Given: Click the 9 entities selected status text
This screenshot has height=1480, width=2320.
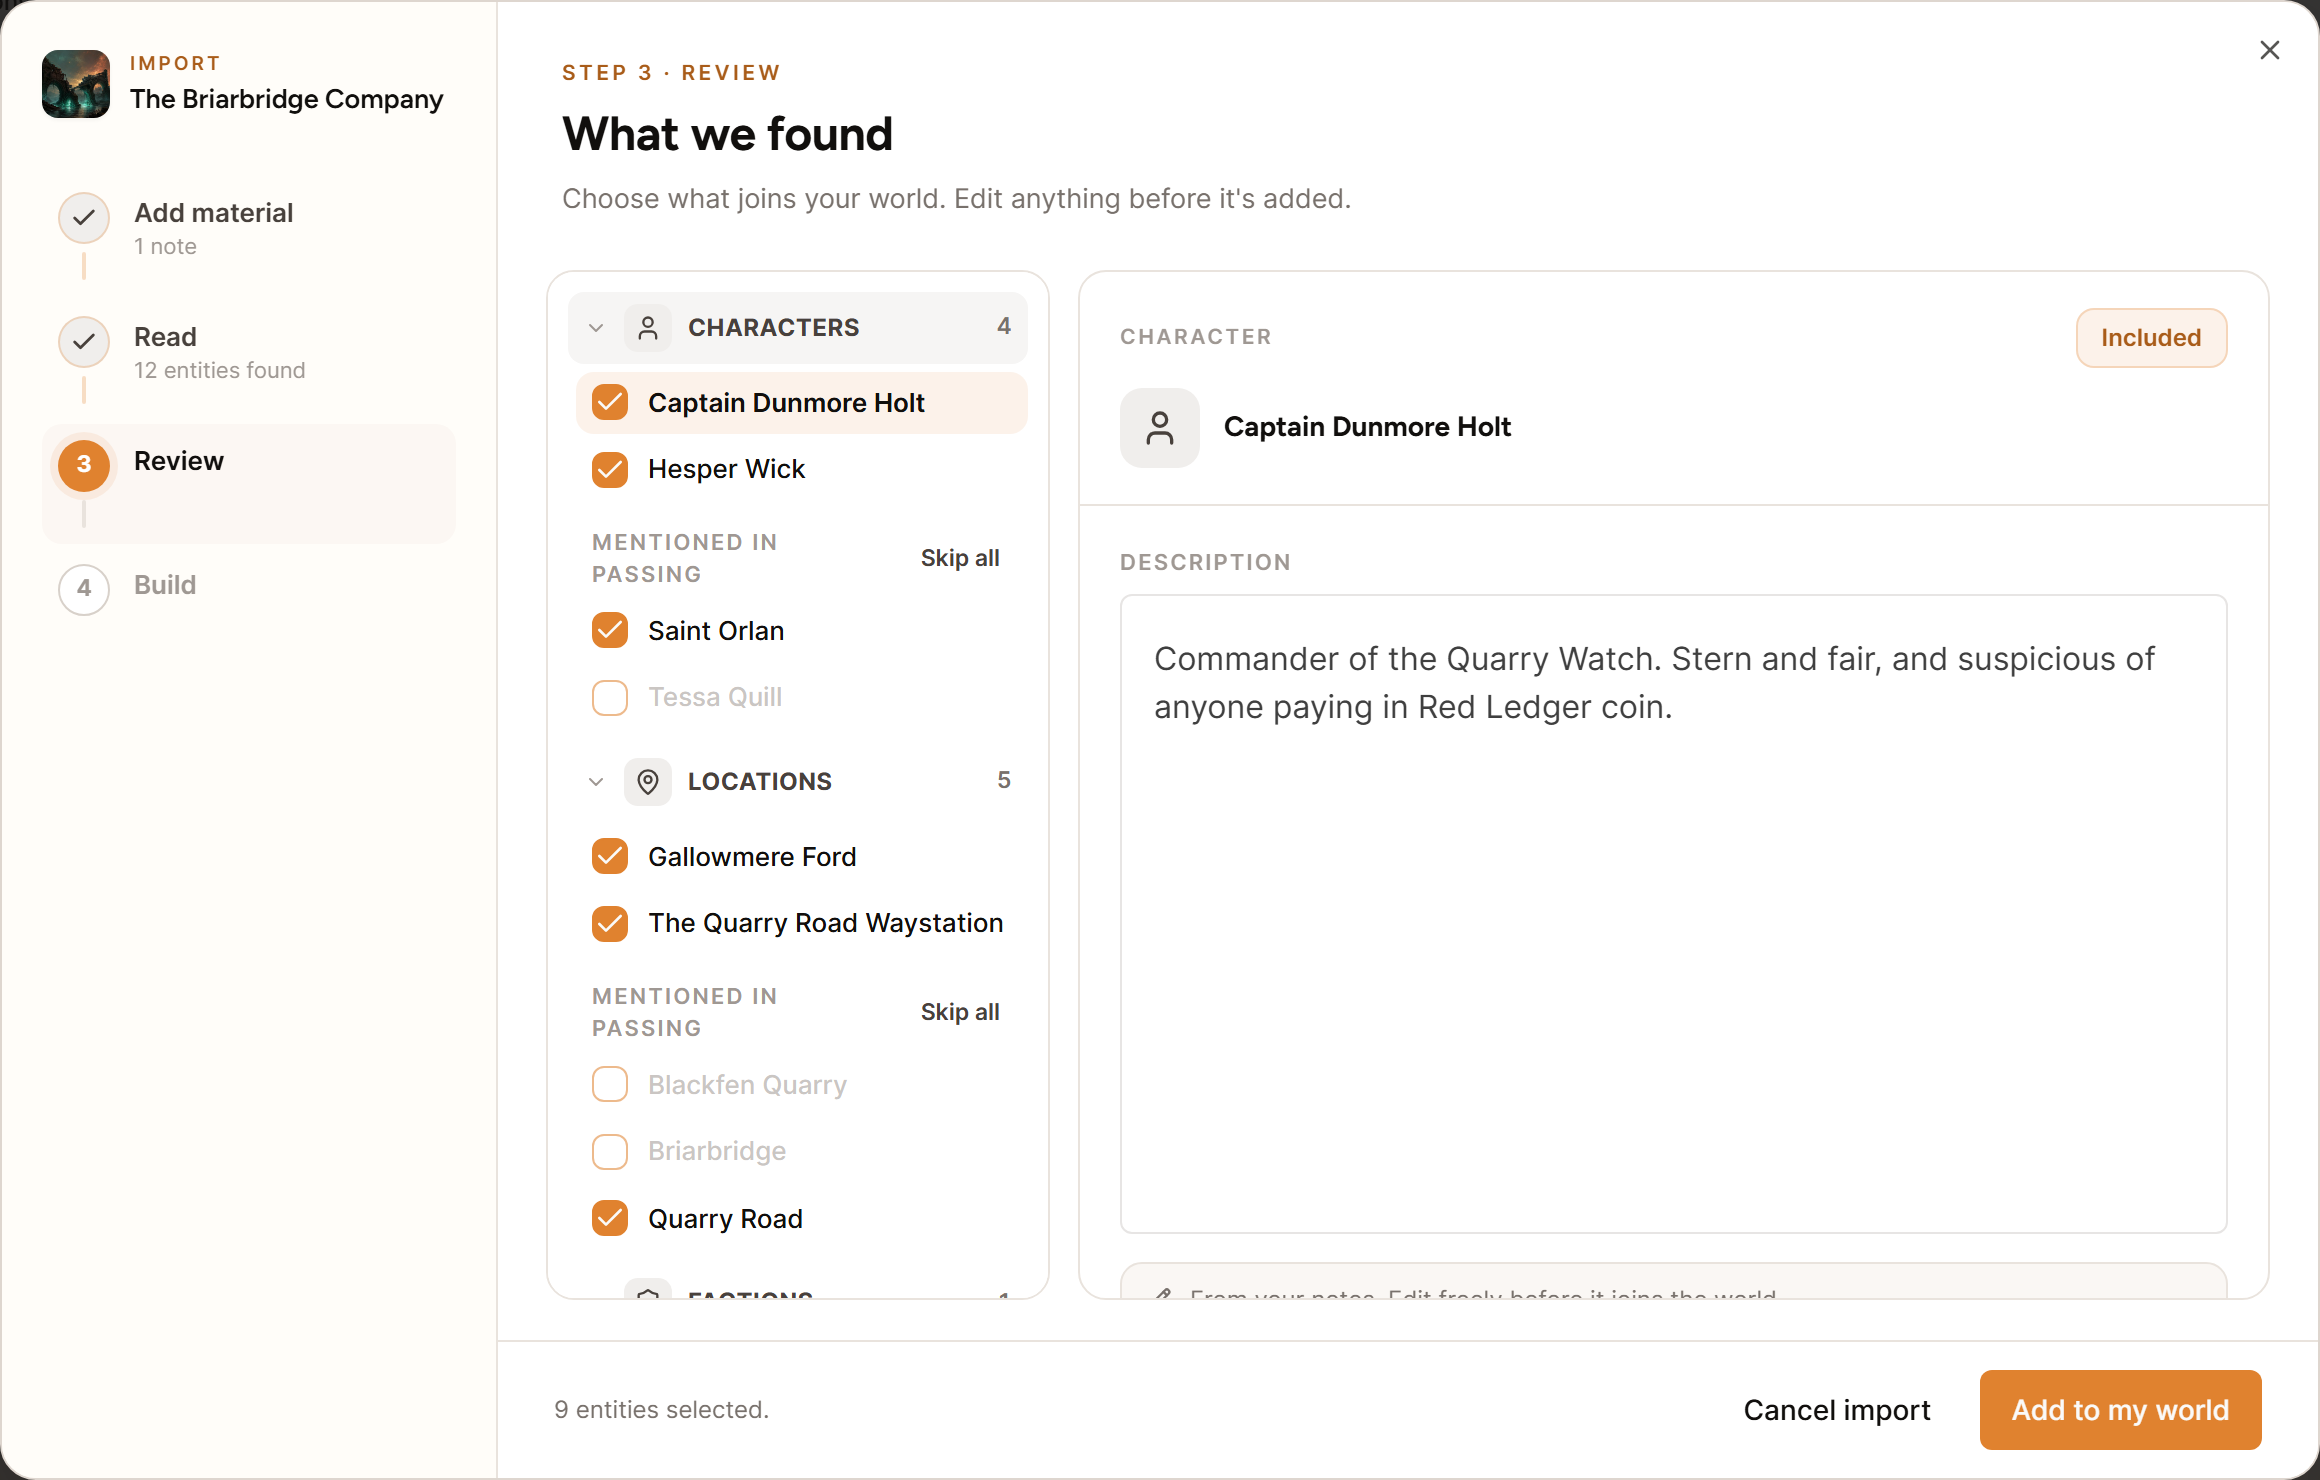Looking at the screenshot, I should click(662, 1410).
